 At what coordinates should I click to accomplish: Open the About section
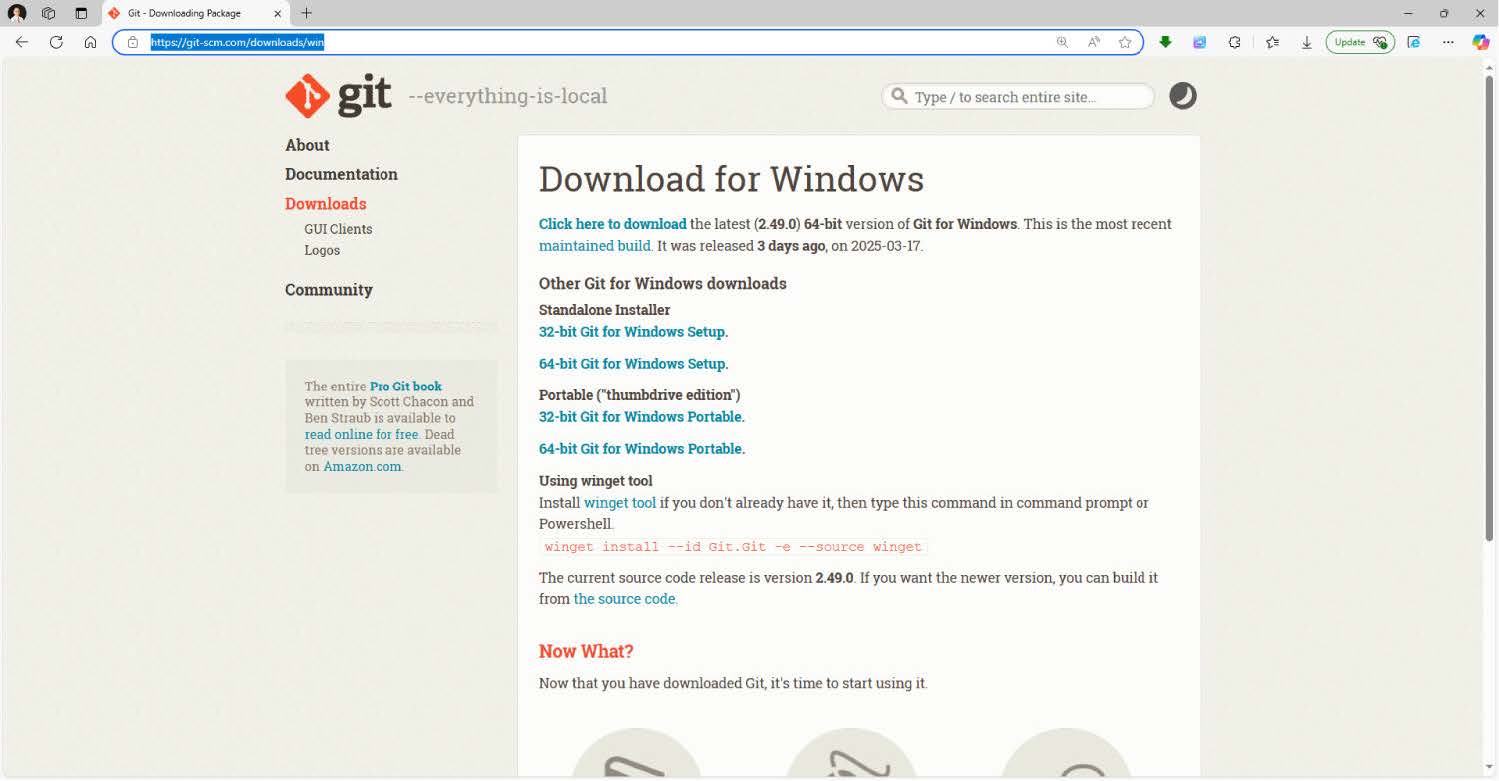(x=307, y=145)
